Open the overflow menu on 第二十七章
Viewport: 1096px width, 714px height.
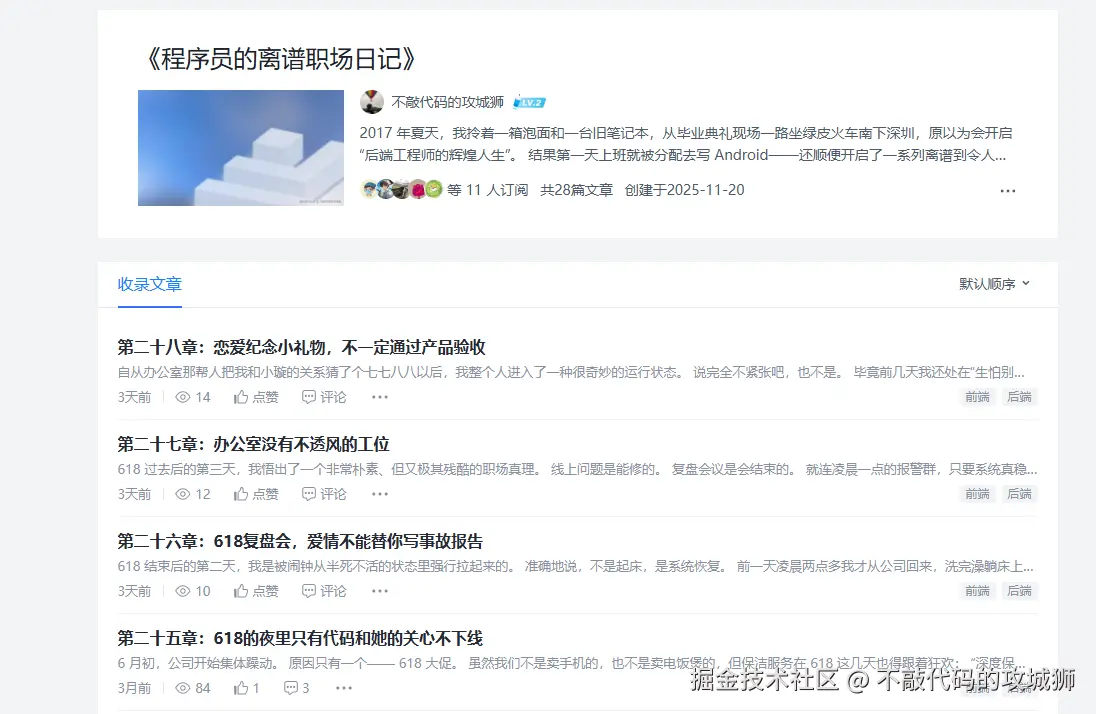[x=379, y=494]
